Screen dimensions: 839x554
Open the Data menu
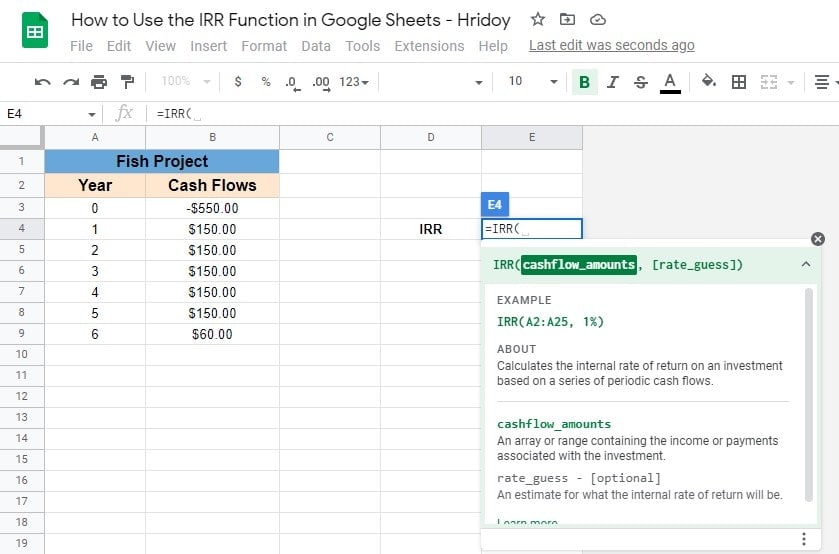(x=316, y=46)
